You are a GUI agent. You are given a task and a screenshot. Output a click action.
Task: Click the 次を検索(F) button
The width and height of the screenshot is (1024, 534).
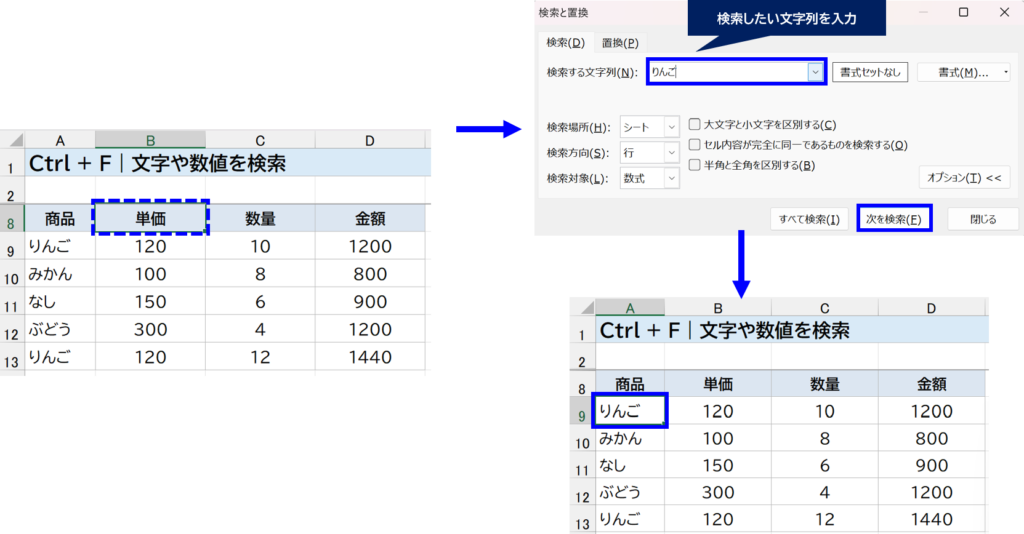coord(893,219)
